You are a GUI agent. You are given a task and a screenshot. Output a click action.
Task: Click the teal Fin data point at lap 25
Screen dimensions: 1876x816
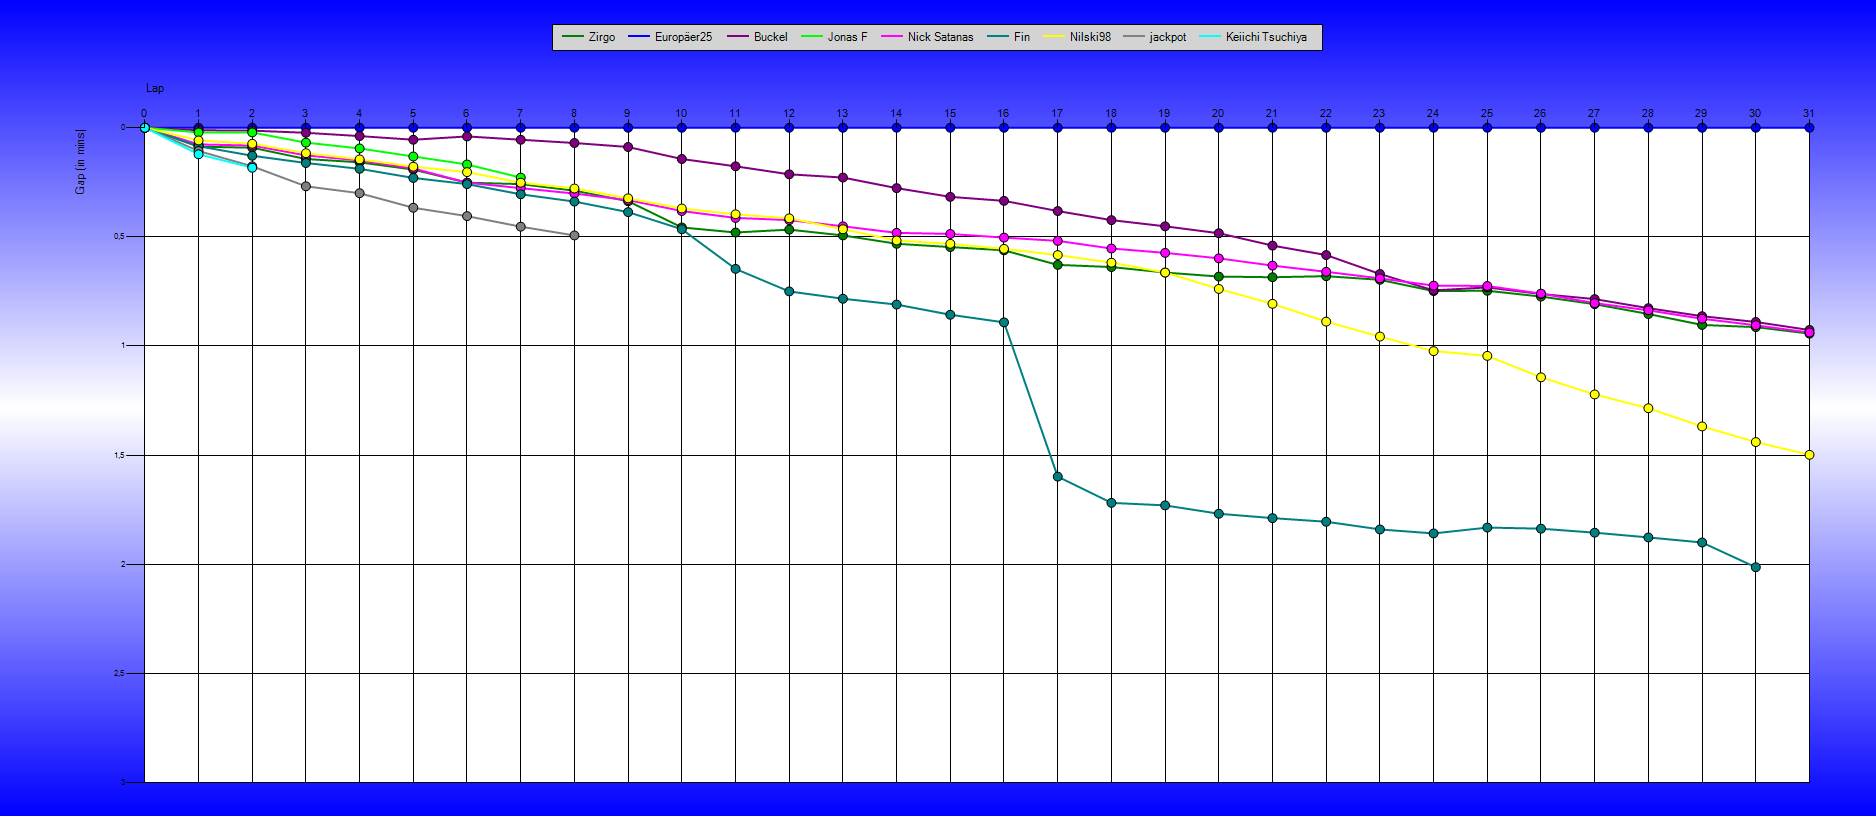click(1487, 527)
